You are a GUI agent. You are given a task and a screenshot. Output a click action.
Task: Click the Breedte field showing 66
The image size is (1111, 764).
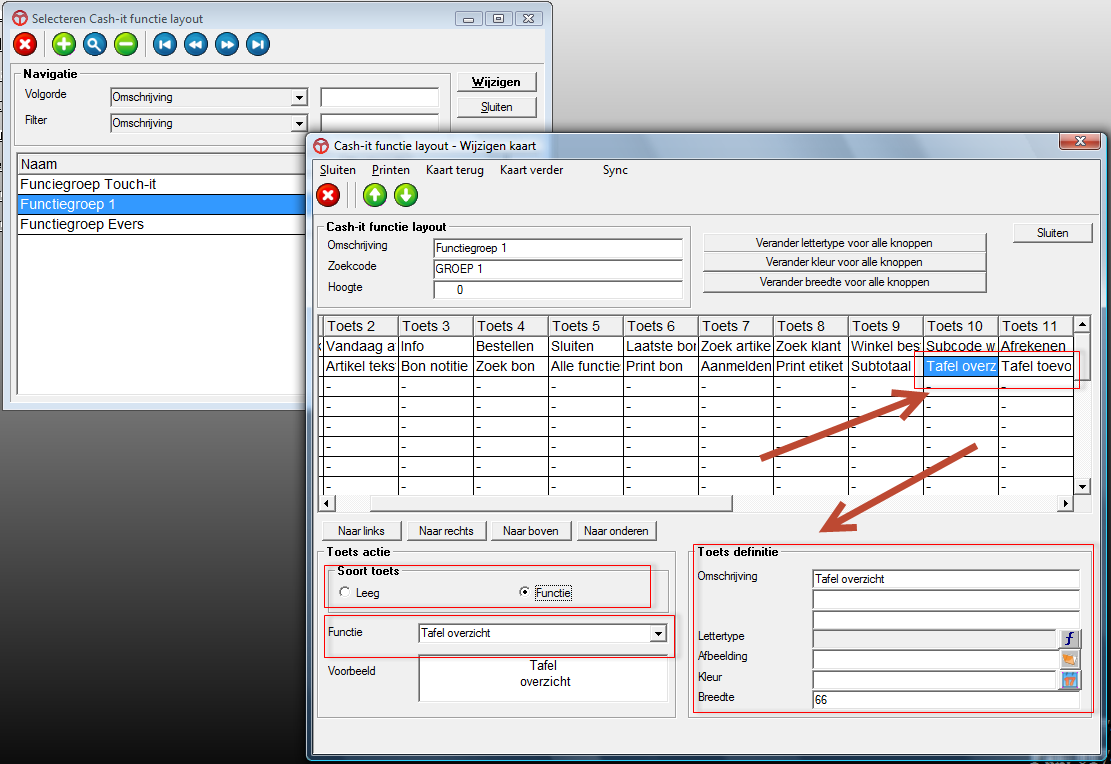pyautogui.click(x=946, y=700)
